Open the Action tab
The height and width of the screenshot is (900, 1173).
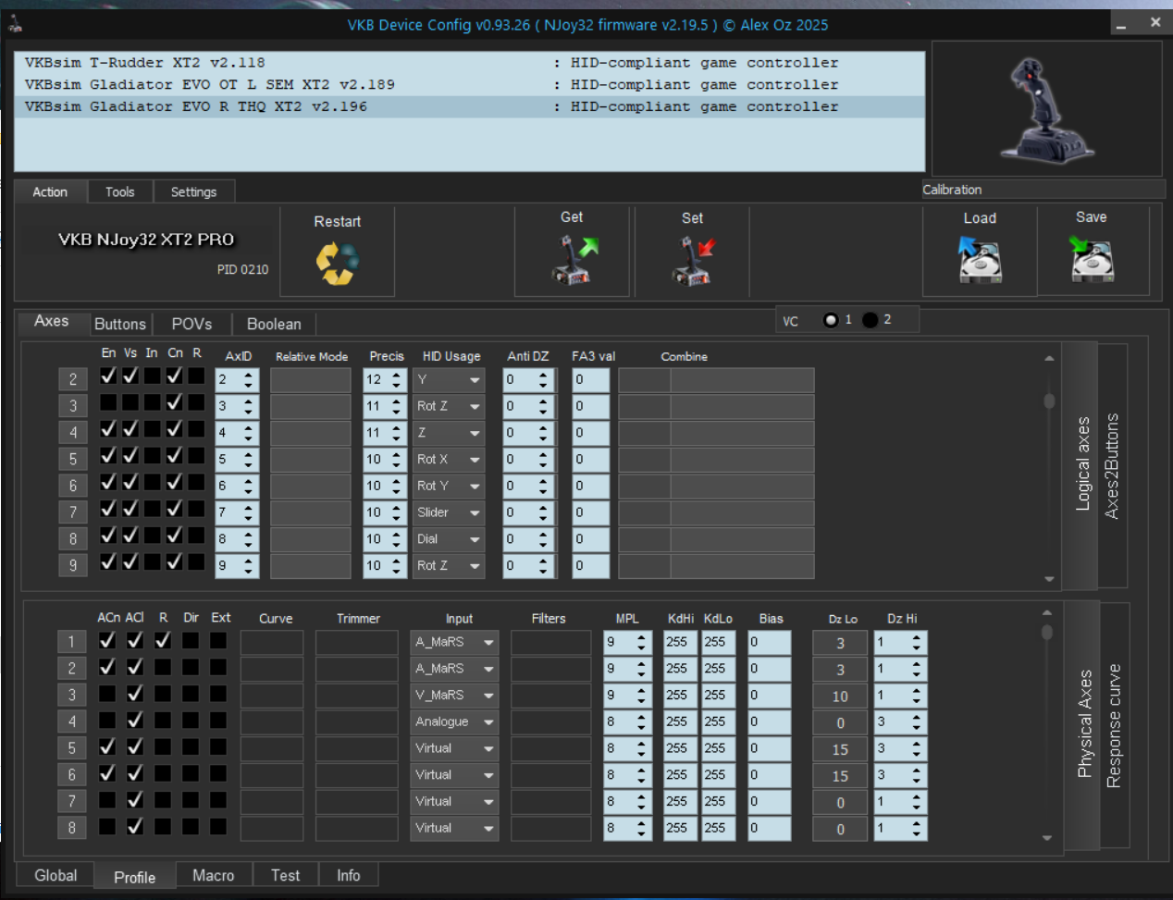pos(50,192)
